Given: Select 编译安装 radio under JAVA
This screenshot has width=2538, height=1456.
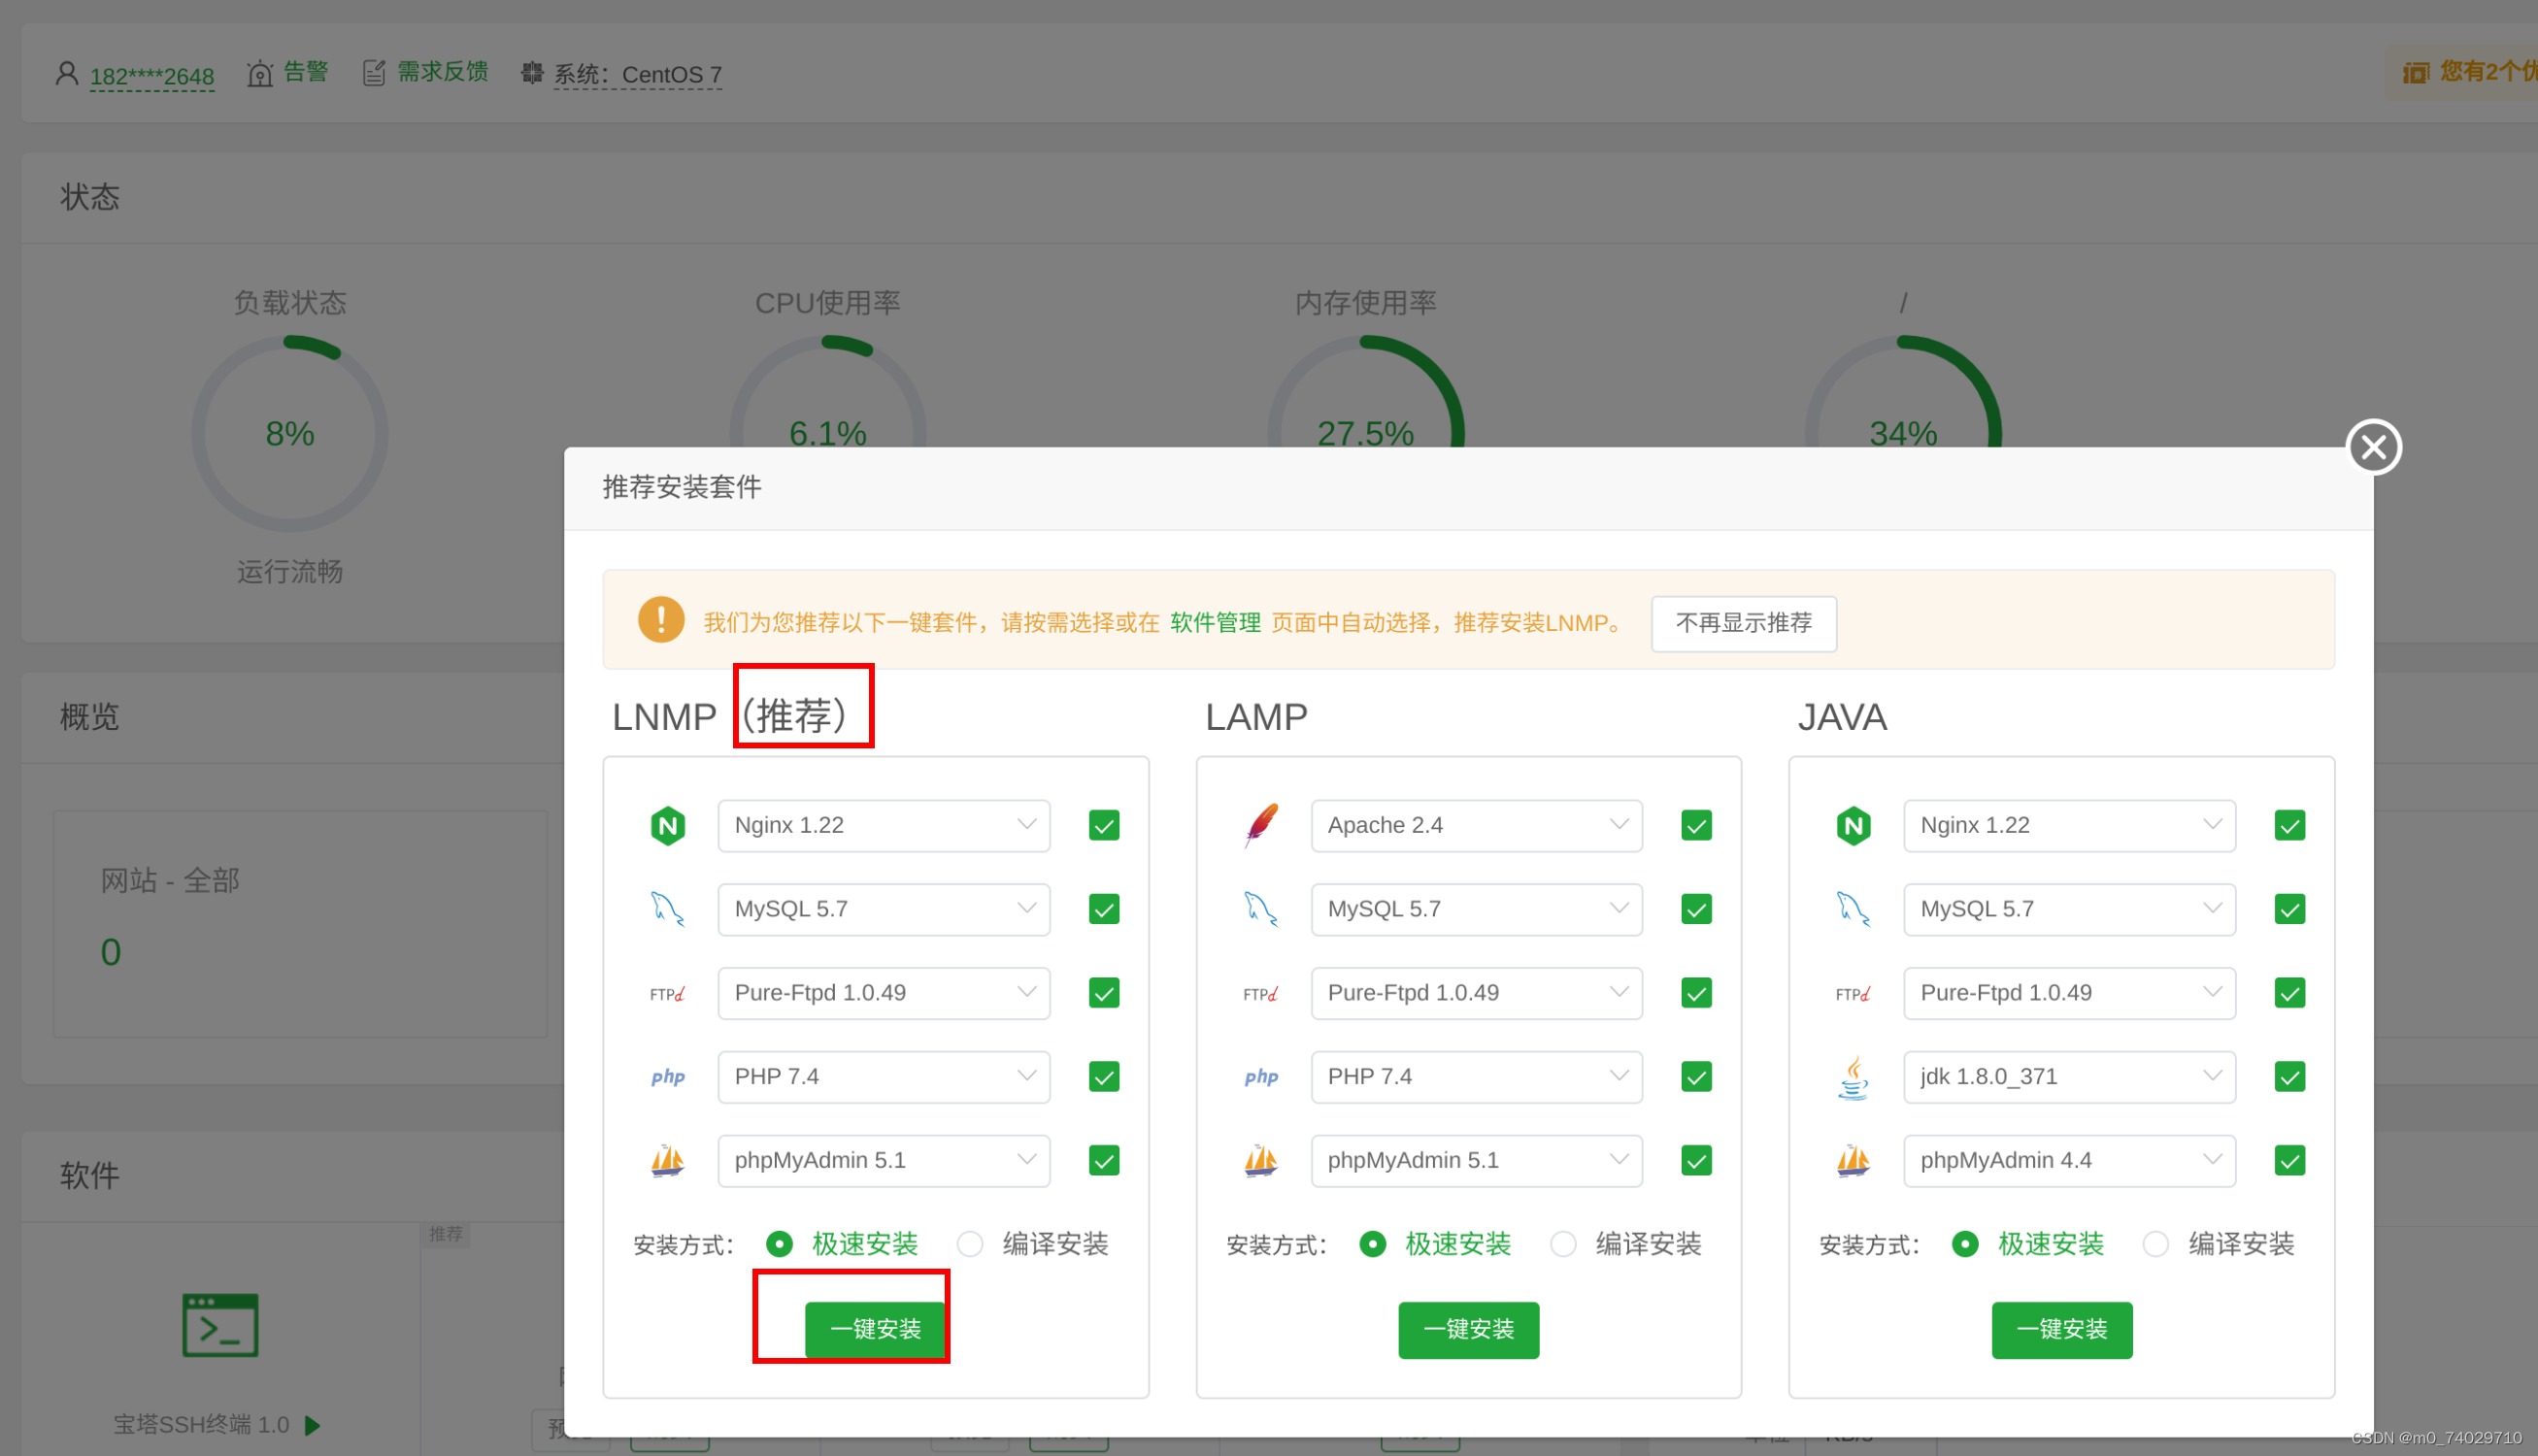Looking at the screenshot, I should (2155, 1244).
